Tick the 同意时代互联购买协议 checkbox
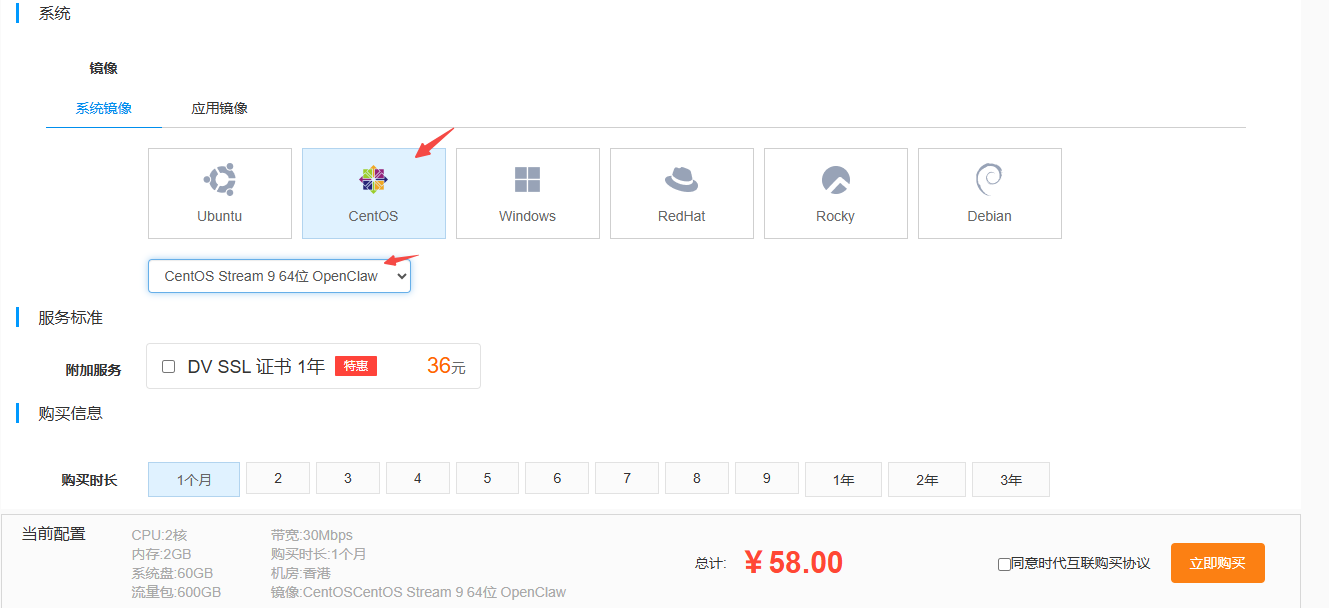Screen dimensions: 1329x608 [1004, 564]
